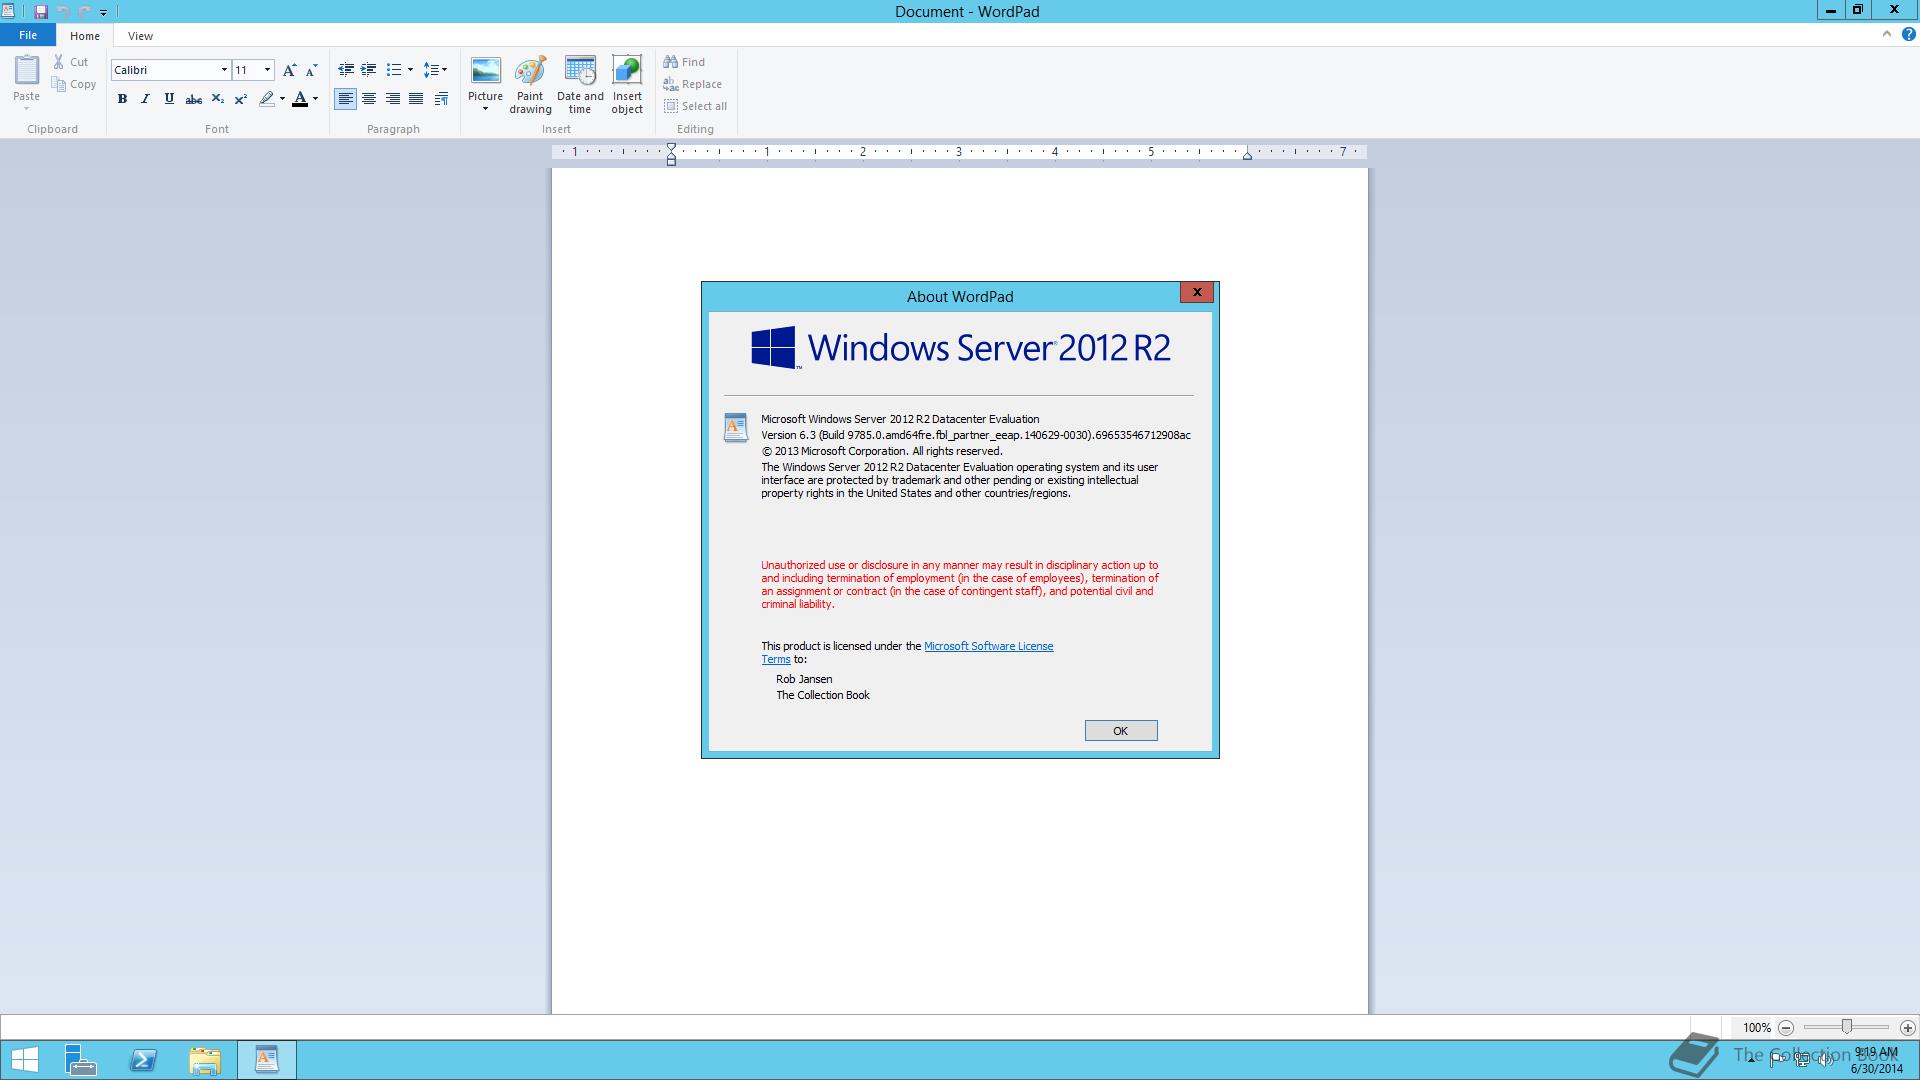Align text left
The image size is (1920, 1080).
pos(345,99)
